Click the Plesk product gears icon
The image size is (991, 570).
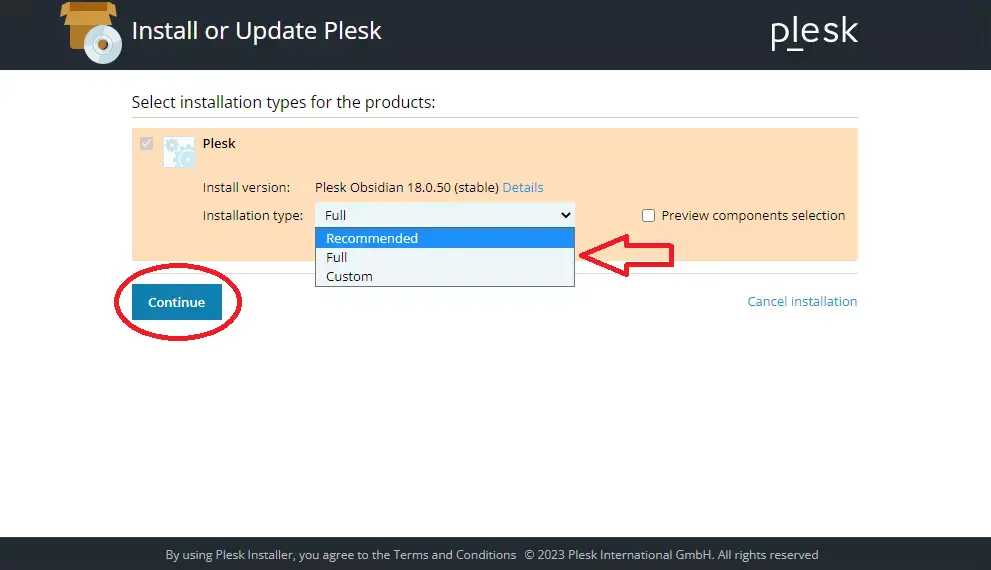point(179,152)
